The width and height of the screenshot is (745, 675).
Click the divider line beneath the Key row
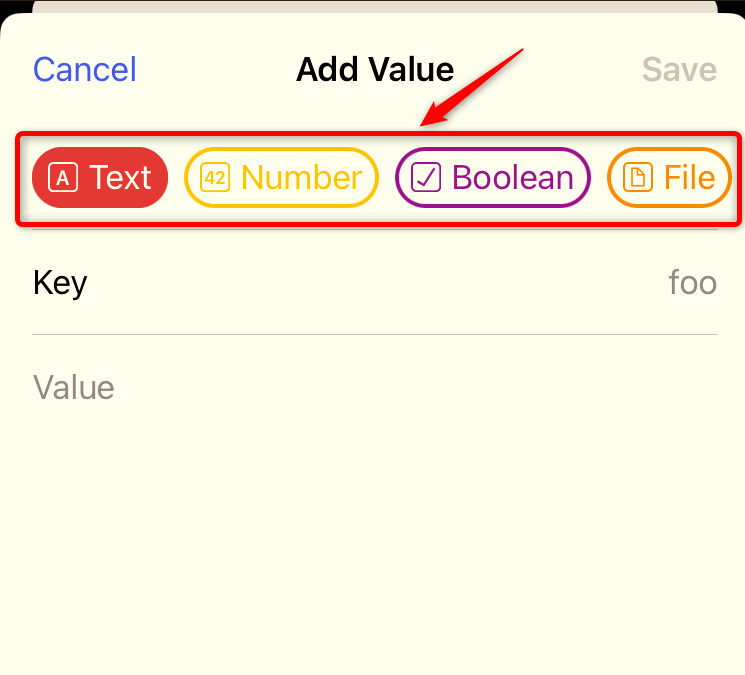[x=375, y=334]
